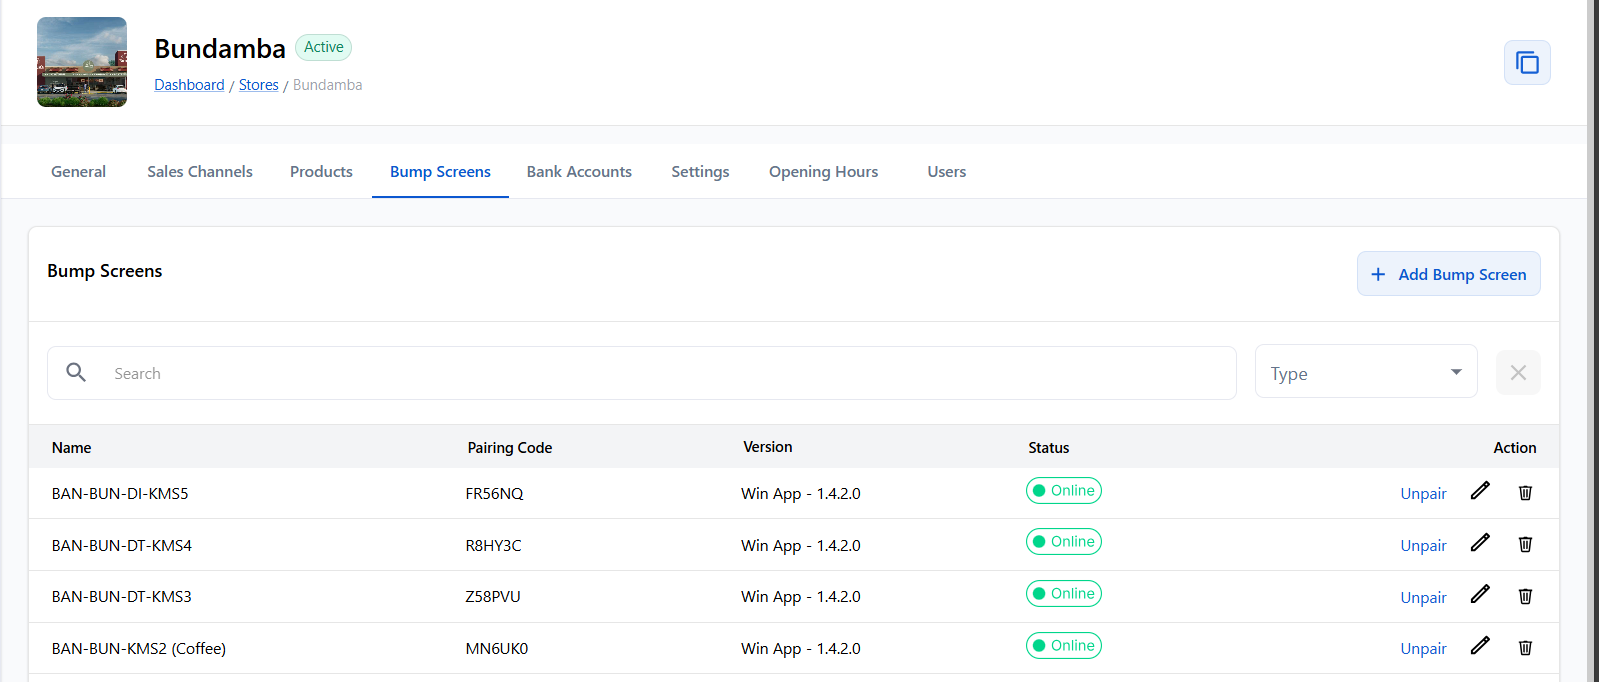Viewport: 1599px width, 682px height.
Task: Clear filters with the X button
Action: 1518,373
